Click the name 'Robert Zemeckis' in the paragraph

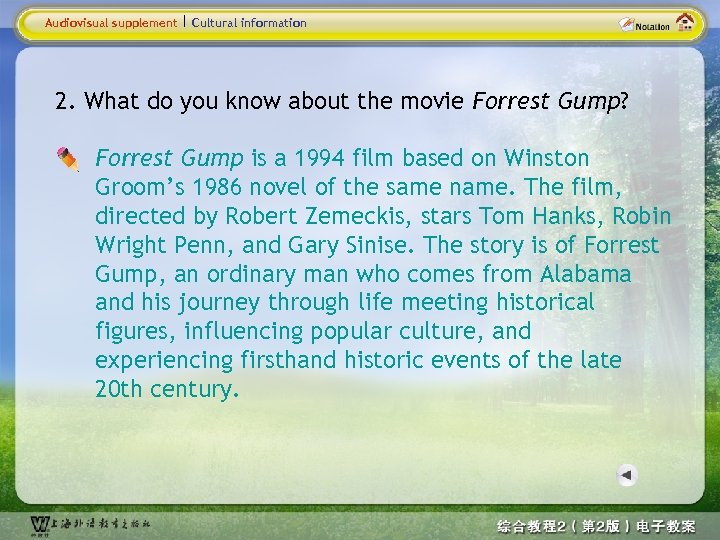[317, 216]
